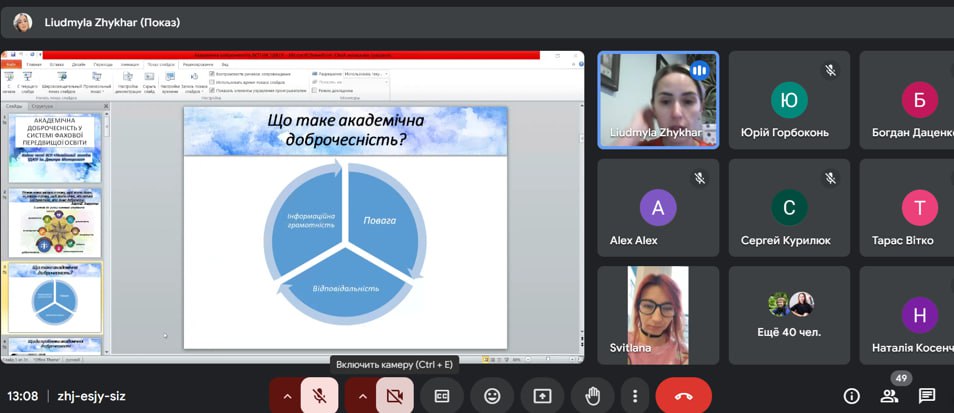Toggle play narrations checkbox

pyautogui.click(x=212, y=74)
